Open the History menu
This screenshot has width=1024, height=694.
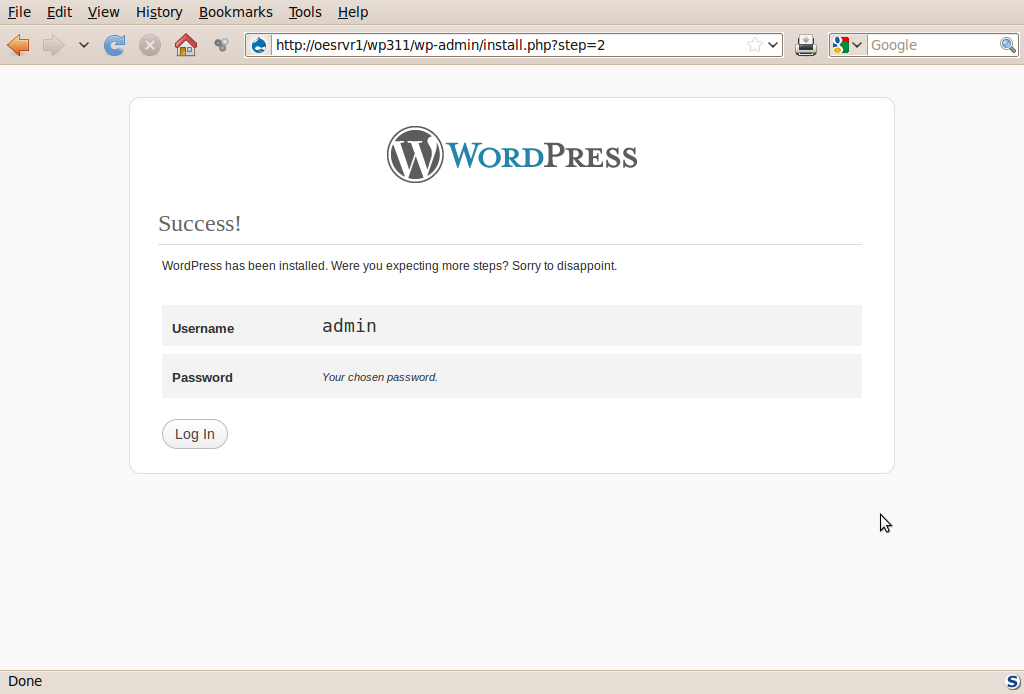click(x=159, y=12)
